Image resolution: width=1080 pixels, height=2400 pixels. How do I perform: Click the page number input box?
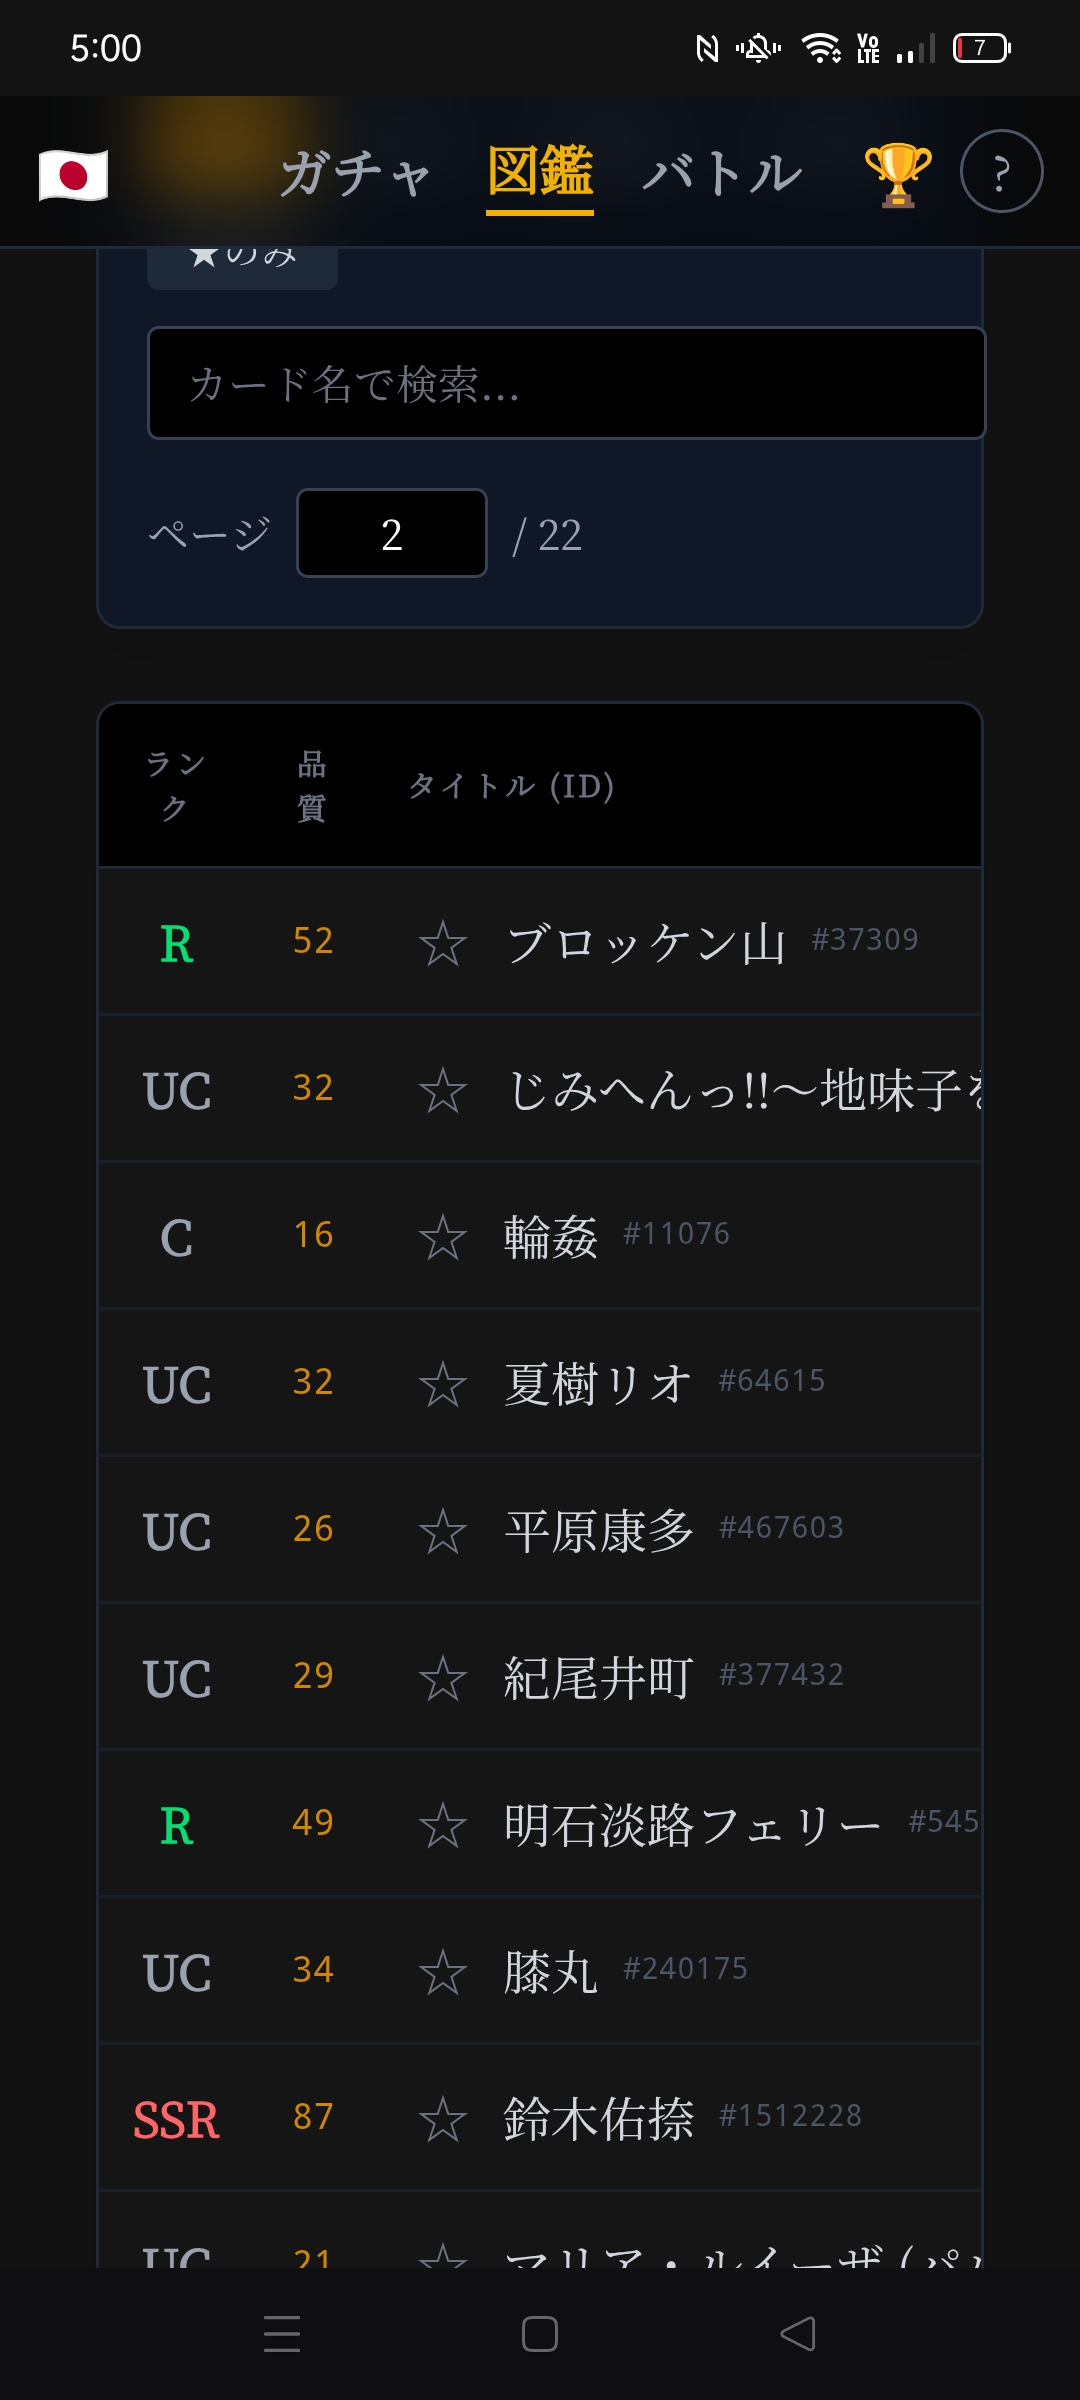tap(391, 534)
